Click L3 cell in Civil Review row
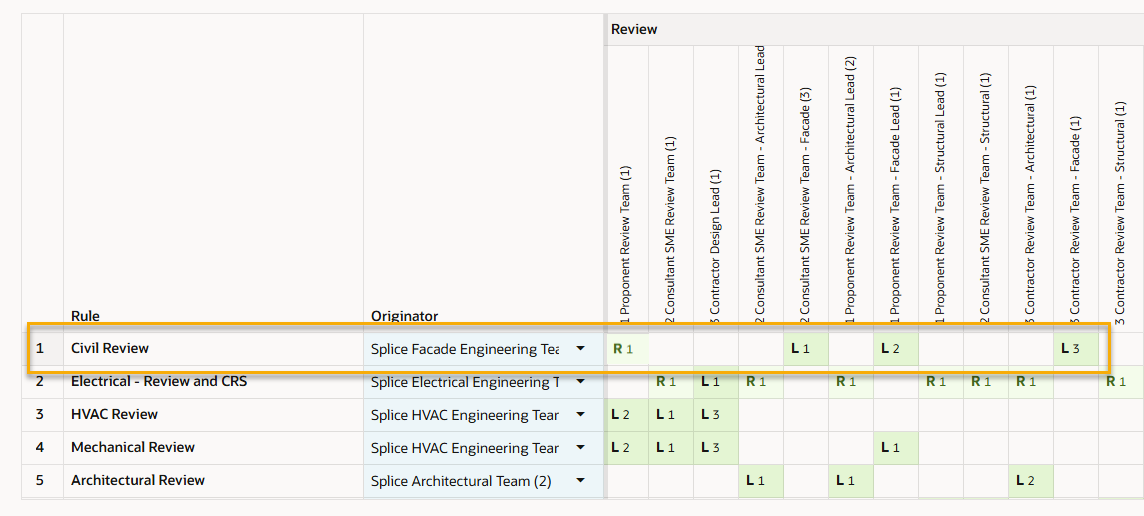Image resolution: width=1144 pixels, height=516 pixels. coord(1075,349)
